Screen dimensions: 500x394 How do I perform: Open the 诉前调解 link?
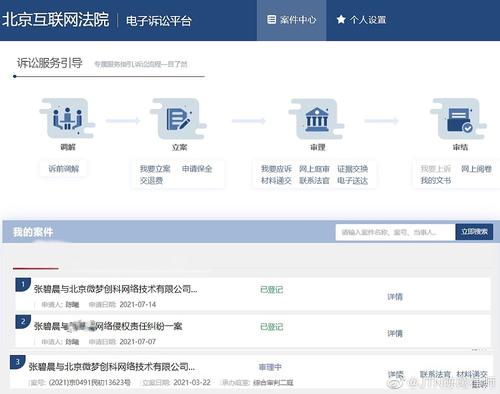point(64,169)
